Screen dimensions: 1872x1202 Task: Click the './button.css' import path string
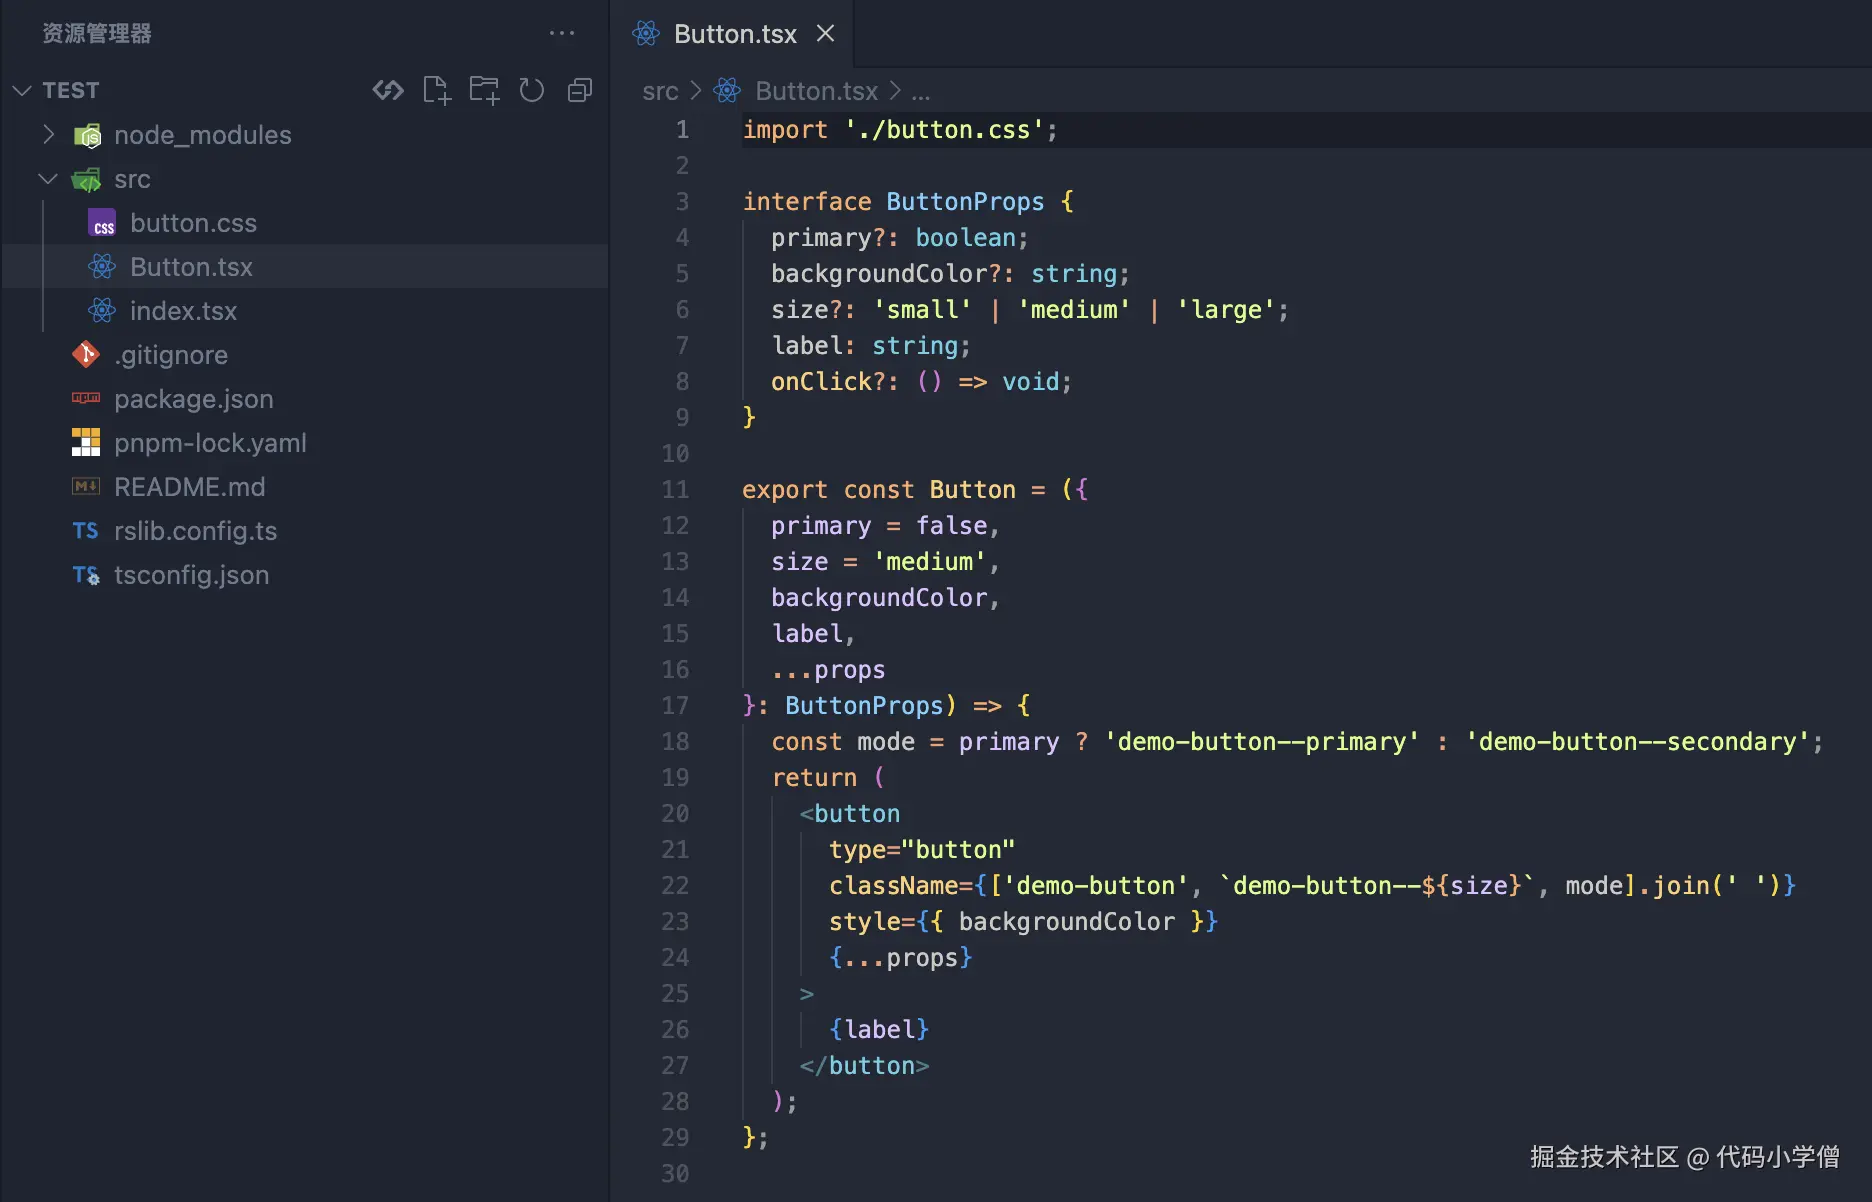(x=944, y=130)
